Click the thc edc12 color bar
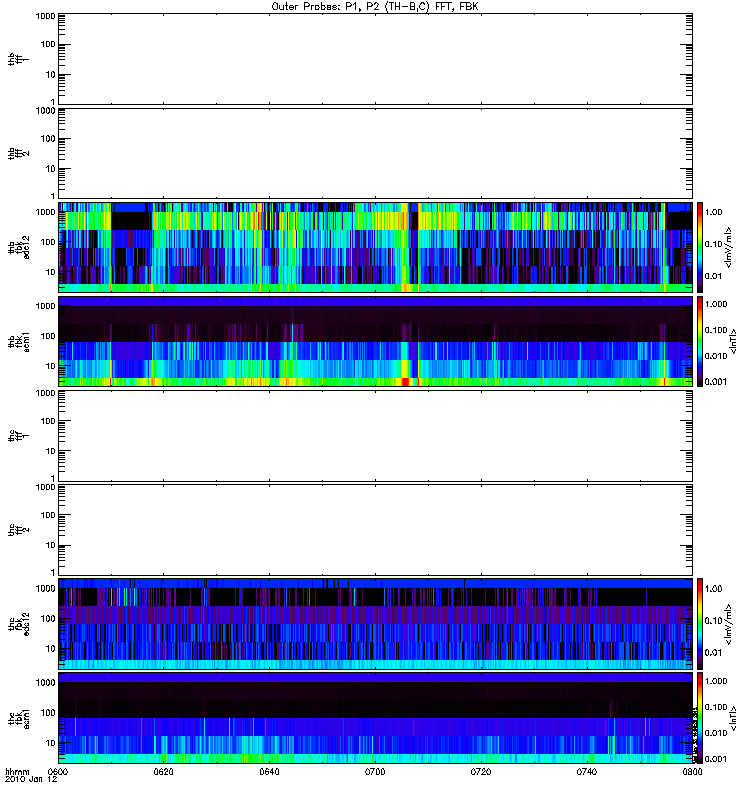Image resolution: width=750 pixels, height=800 pixels. coord(700,624)
